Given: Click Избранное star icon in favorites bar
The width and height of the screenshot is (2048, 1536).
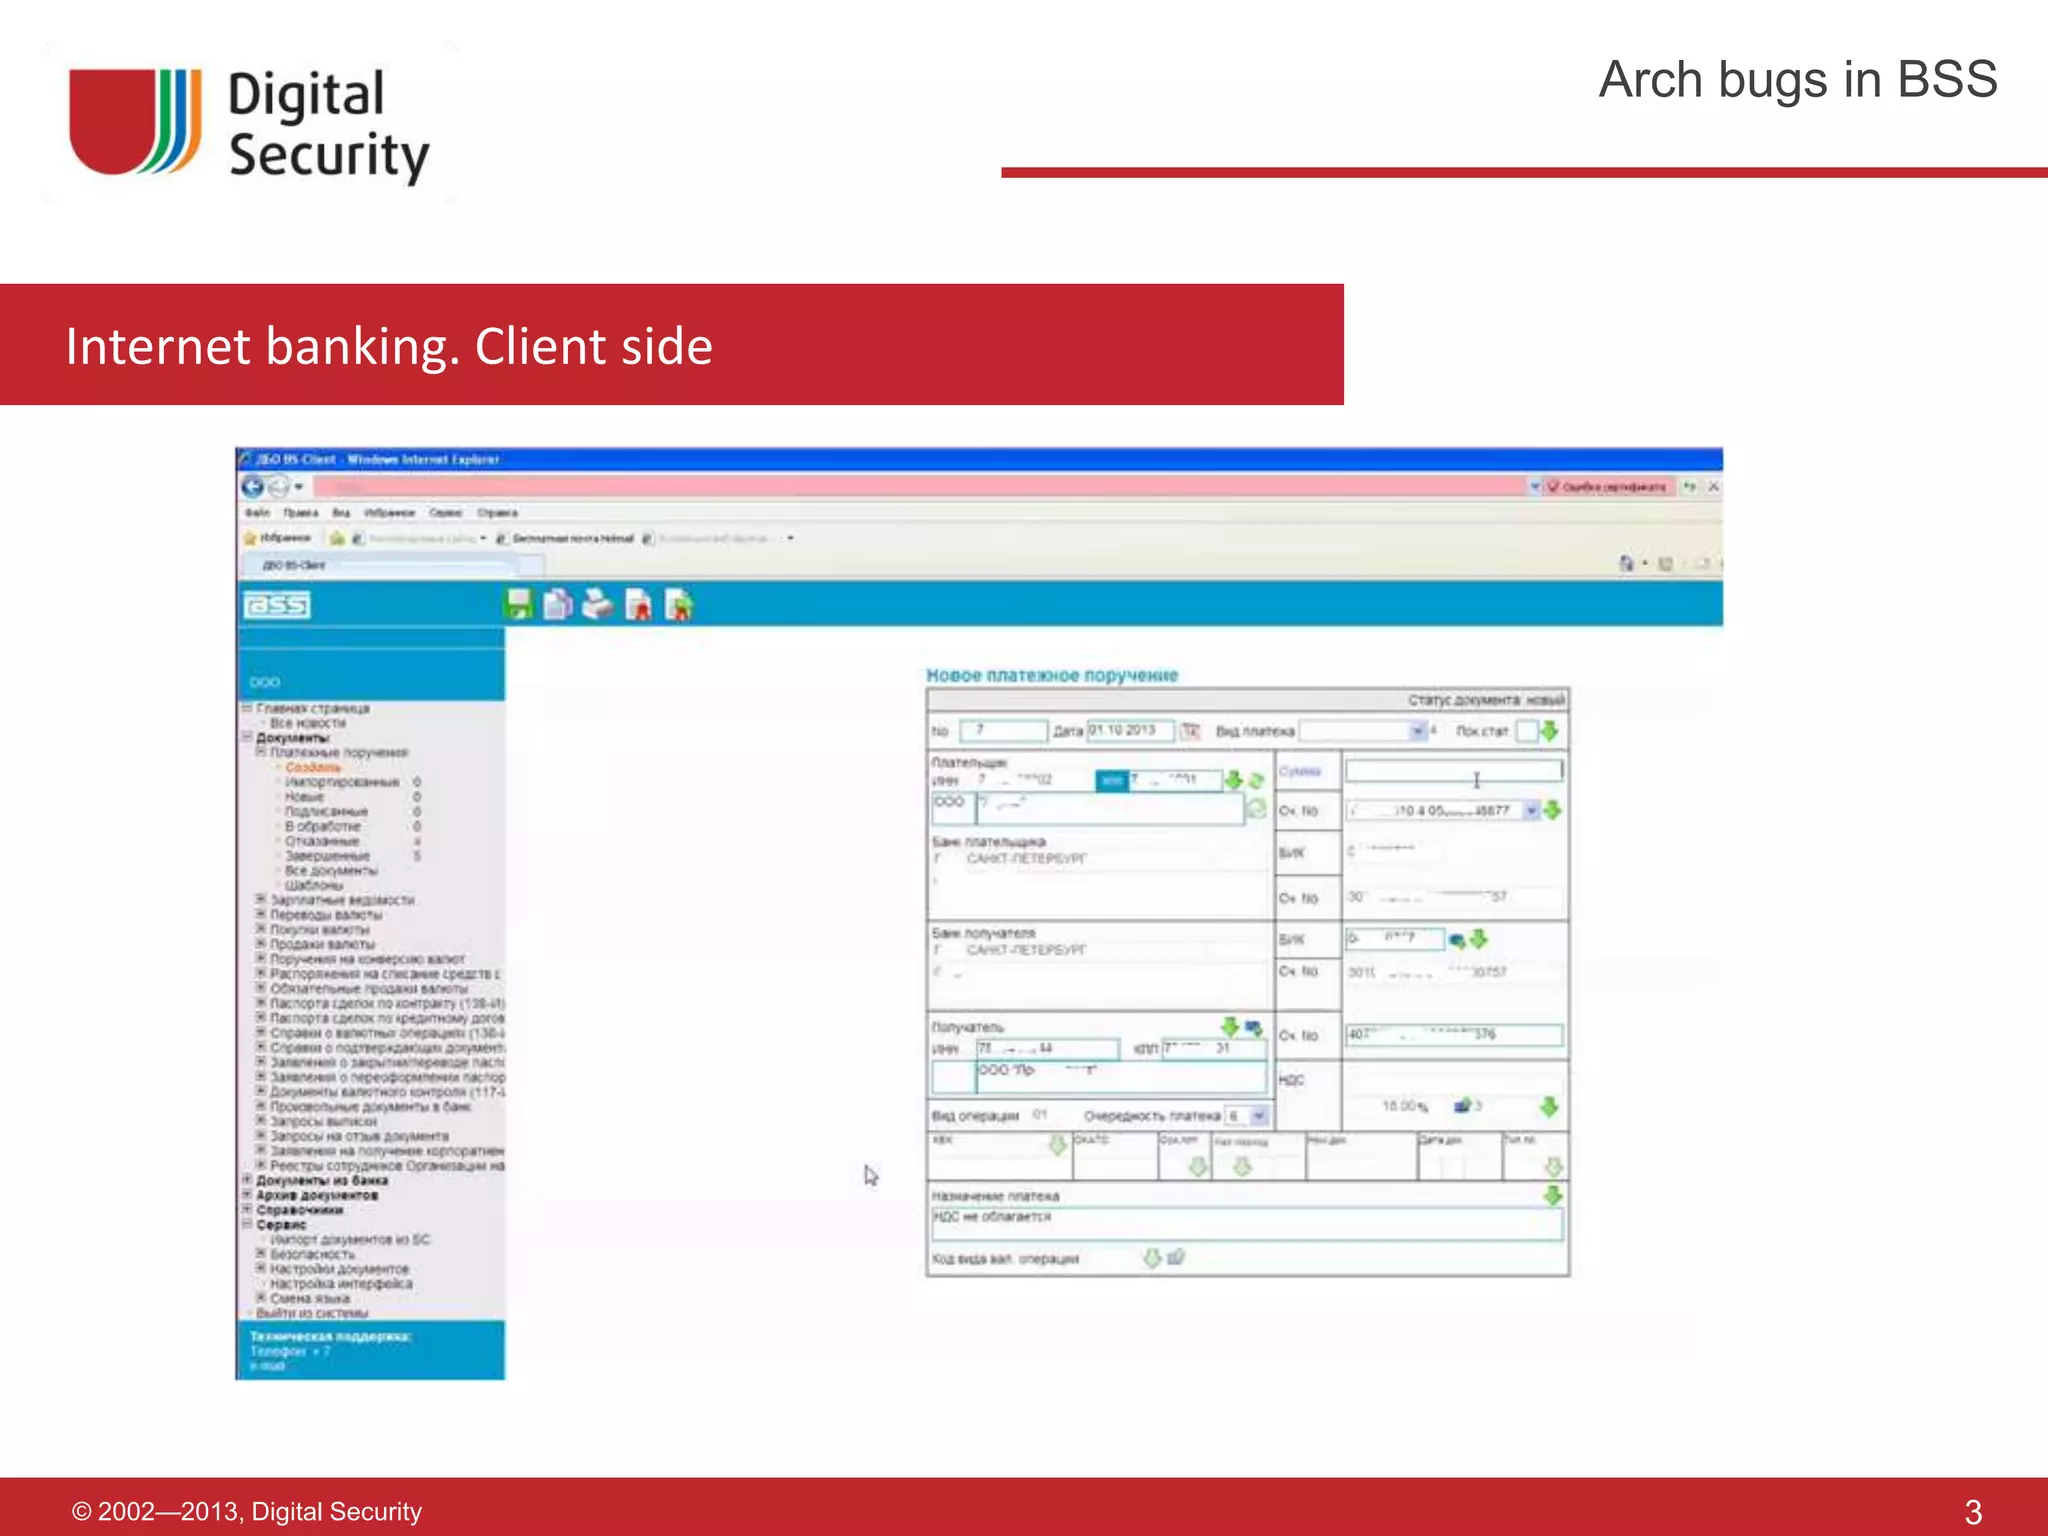Looking at the screenshot, I should tap(251, 538).
